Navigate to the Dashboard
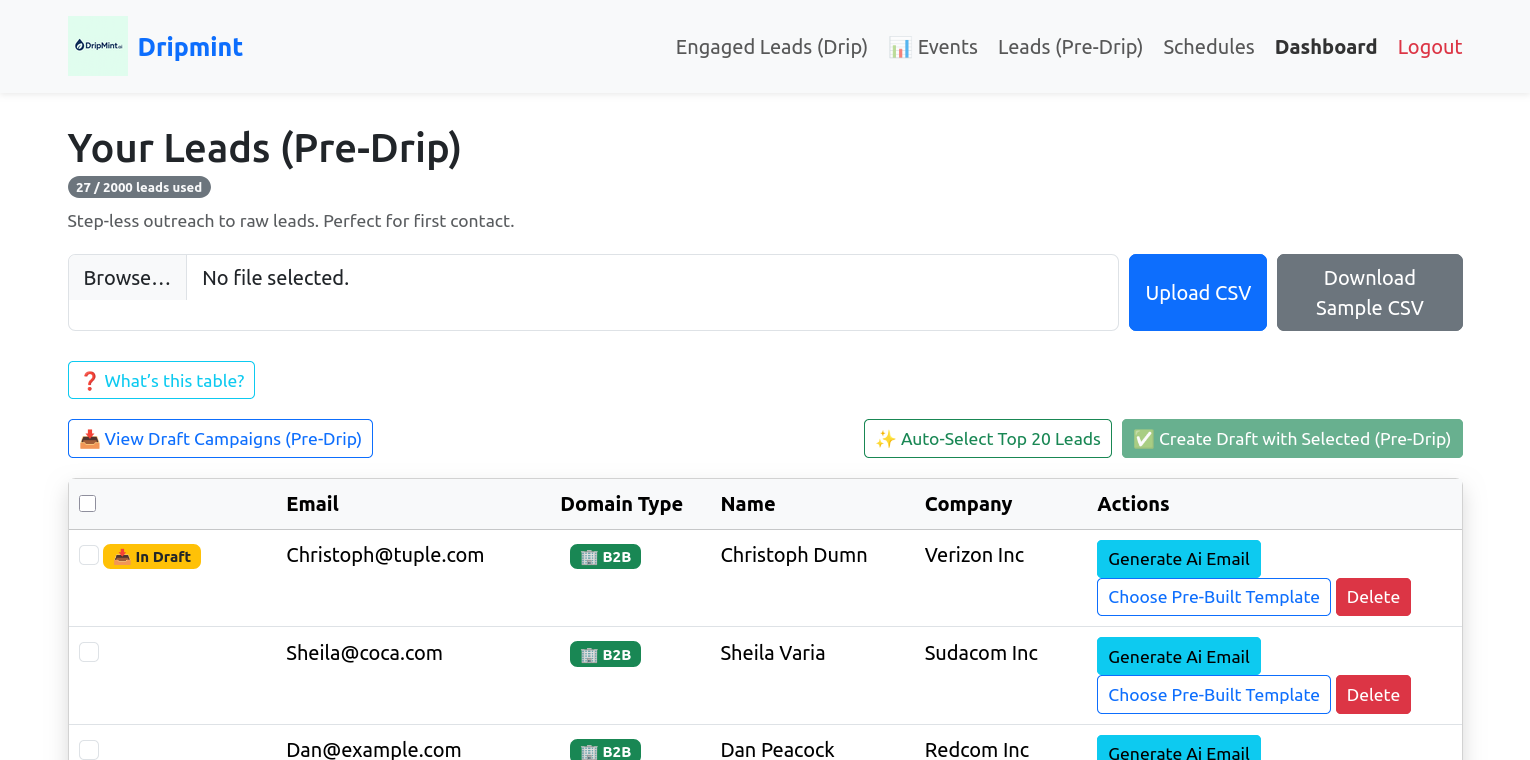1530x760 pixels. [1325, 47]
